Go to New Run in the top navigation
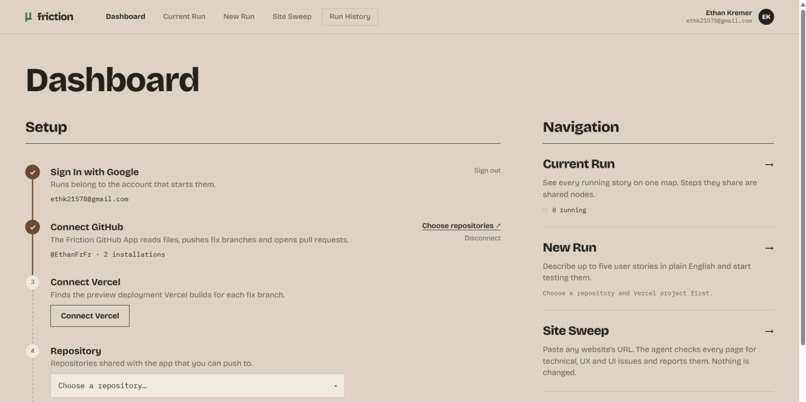 pyautogui.click(x=239, y=16)
